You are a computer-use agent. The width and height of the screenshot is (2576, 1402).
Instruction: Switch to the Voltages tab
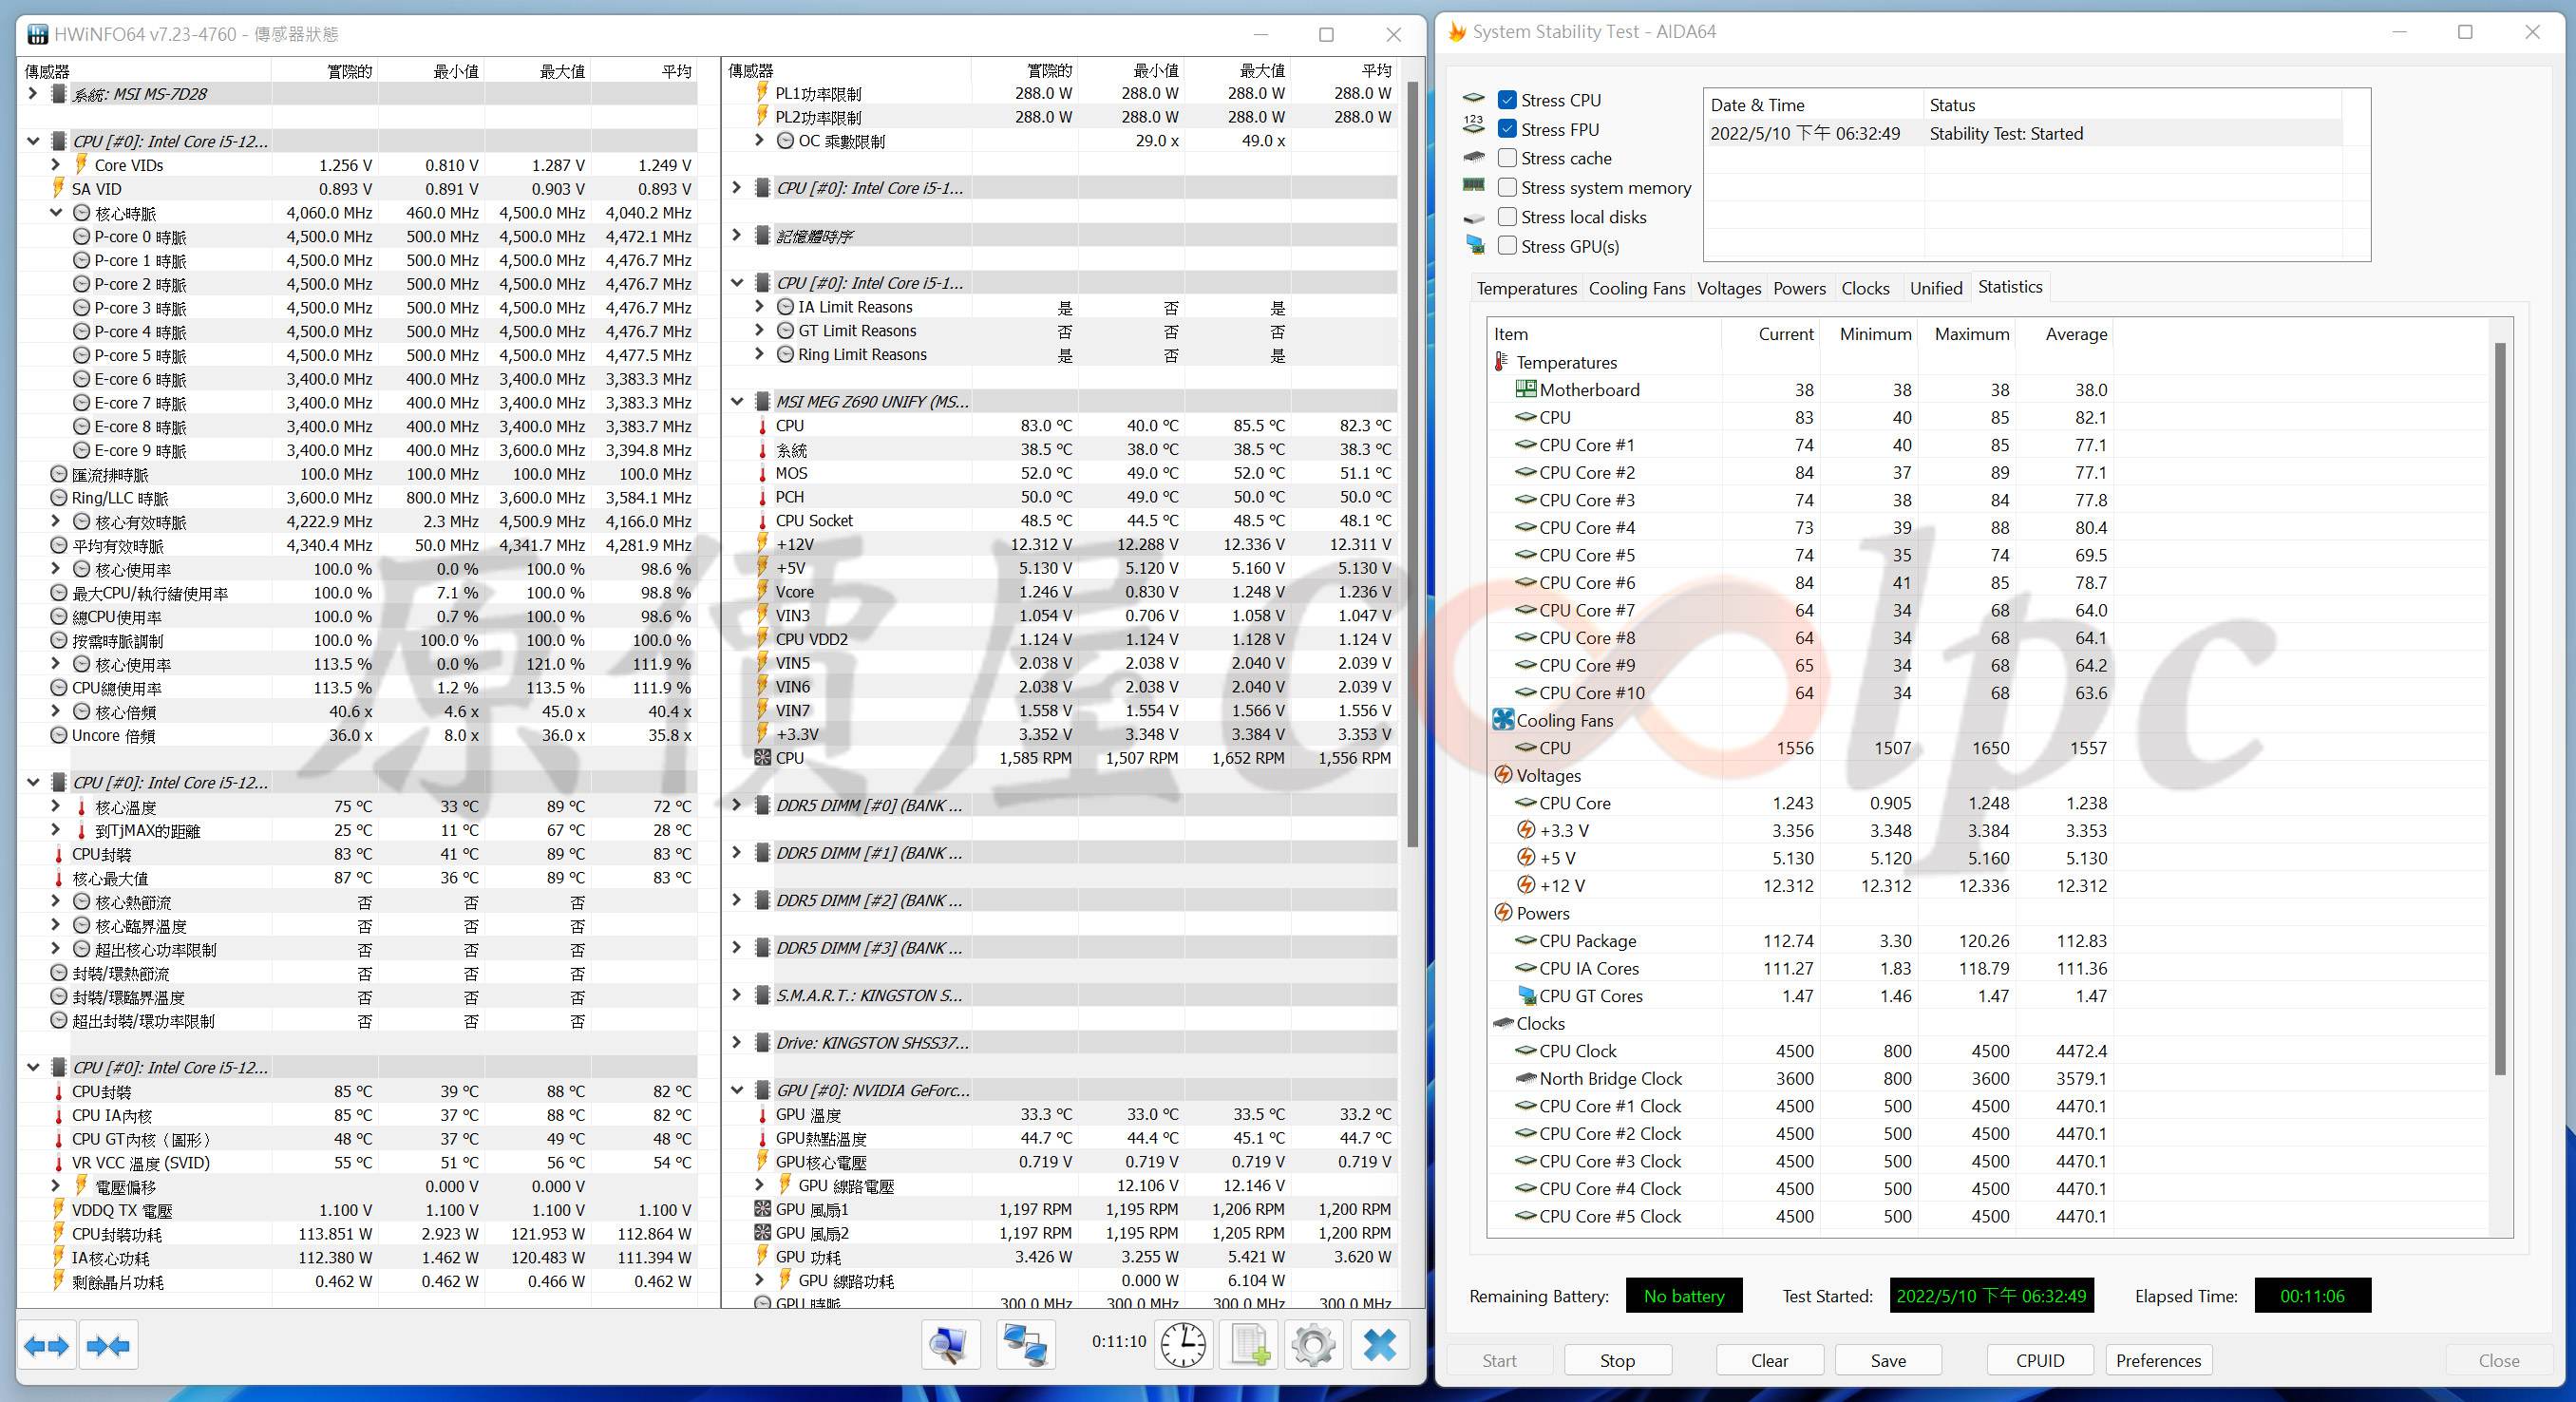point(1728,288)
